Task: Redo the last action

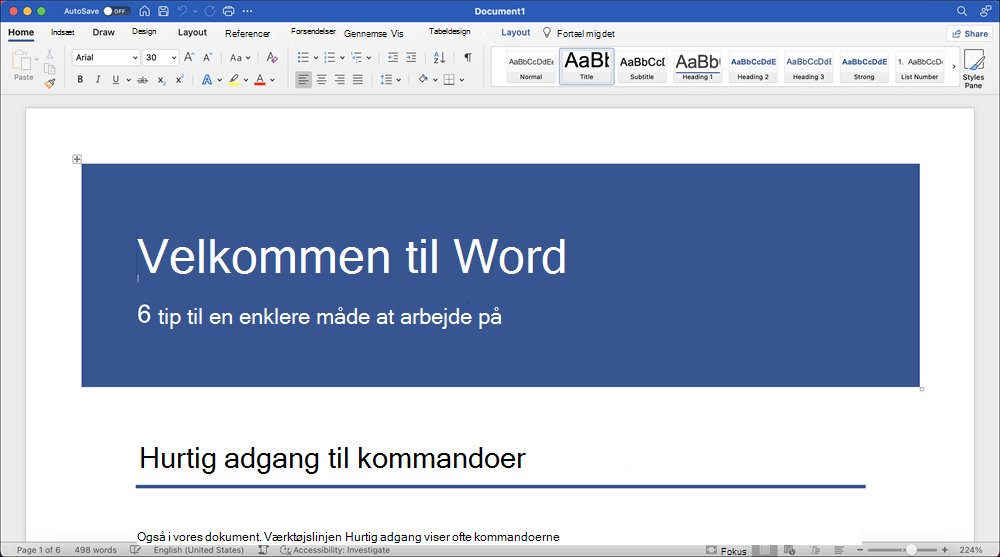Action: point(210,11)
